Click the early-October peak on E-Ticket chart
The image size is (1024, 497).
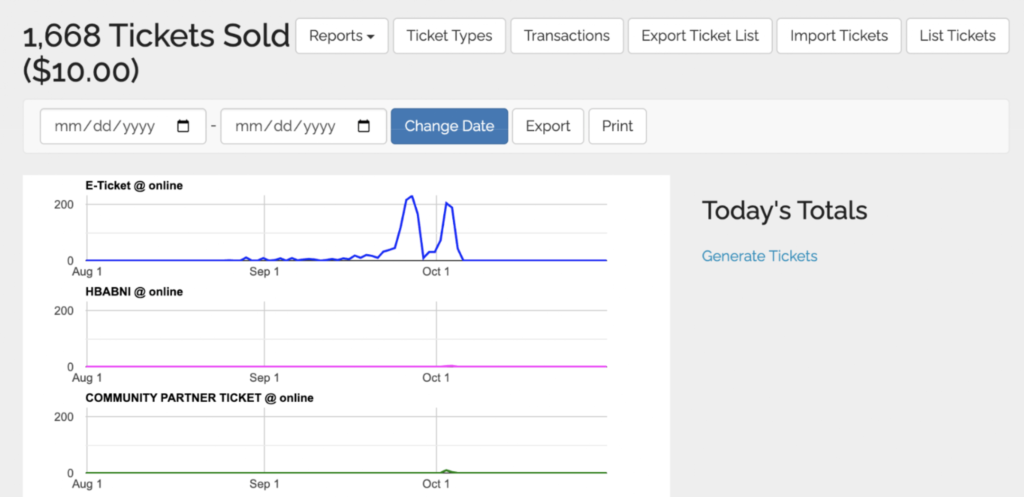coord(447,204)
